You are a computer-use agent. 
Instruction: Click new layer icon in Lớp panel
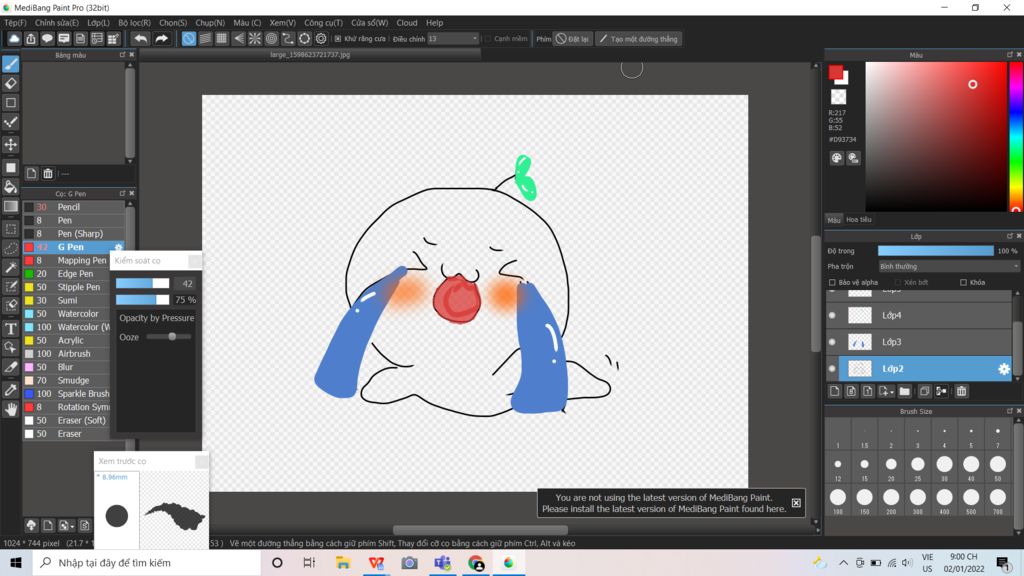tap(835, 391)
